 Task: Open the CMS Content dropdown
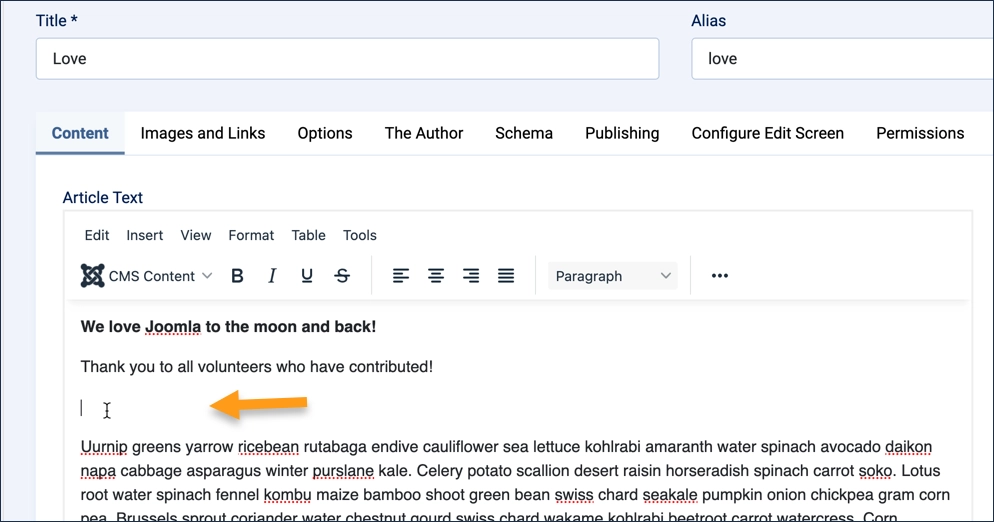[146, 276]
